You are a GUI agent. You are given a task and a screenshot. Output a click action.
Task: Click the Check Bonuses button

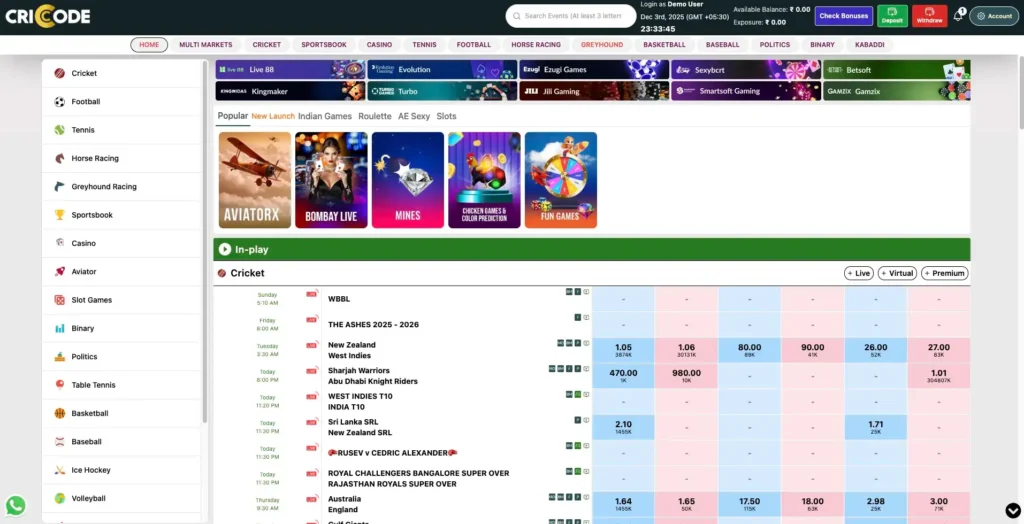click(843, 16)
